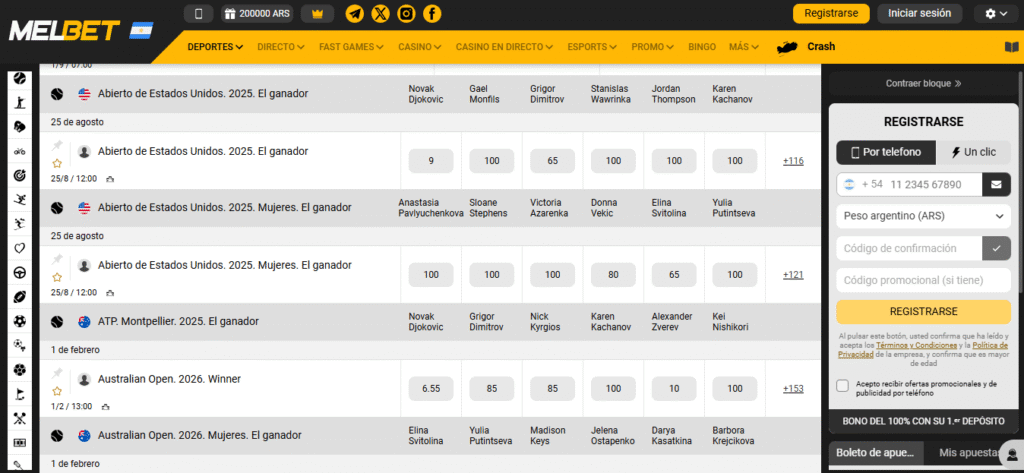Expand the ESPORTS menu
The width and height of the screenshot is (1024, 473).
[592, 47]
